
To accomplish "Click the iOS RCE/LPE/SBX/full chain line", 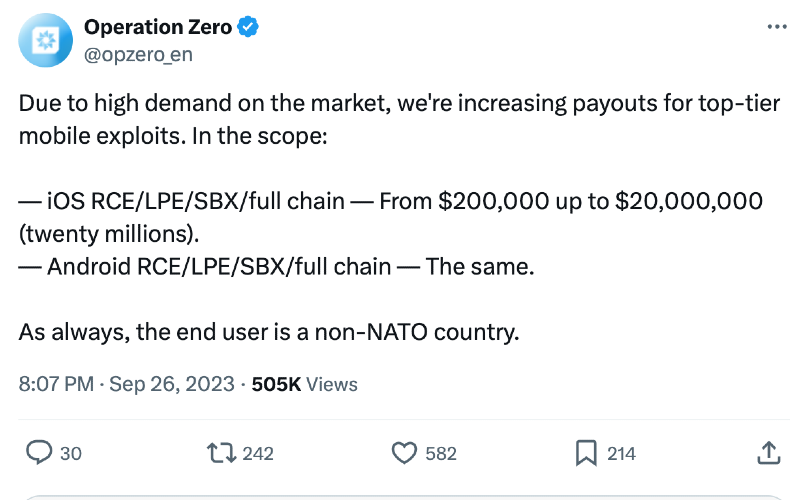I will point(390,202).
